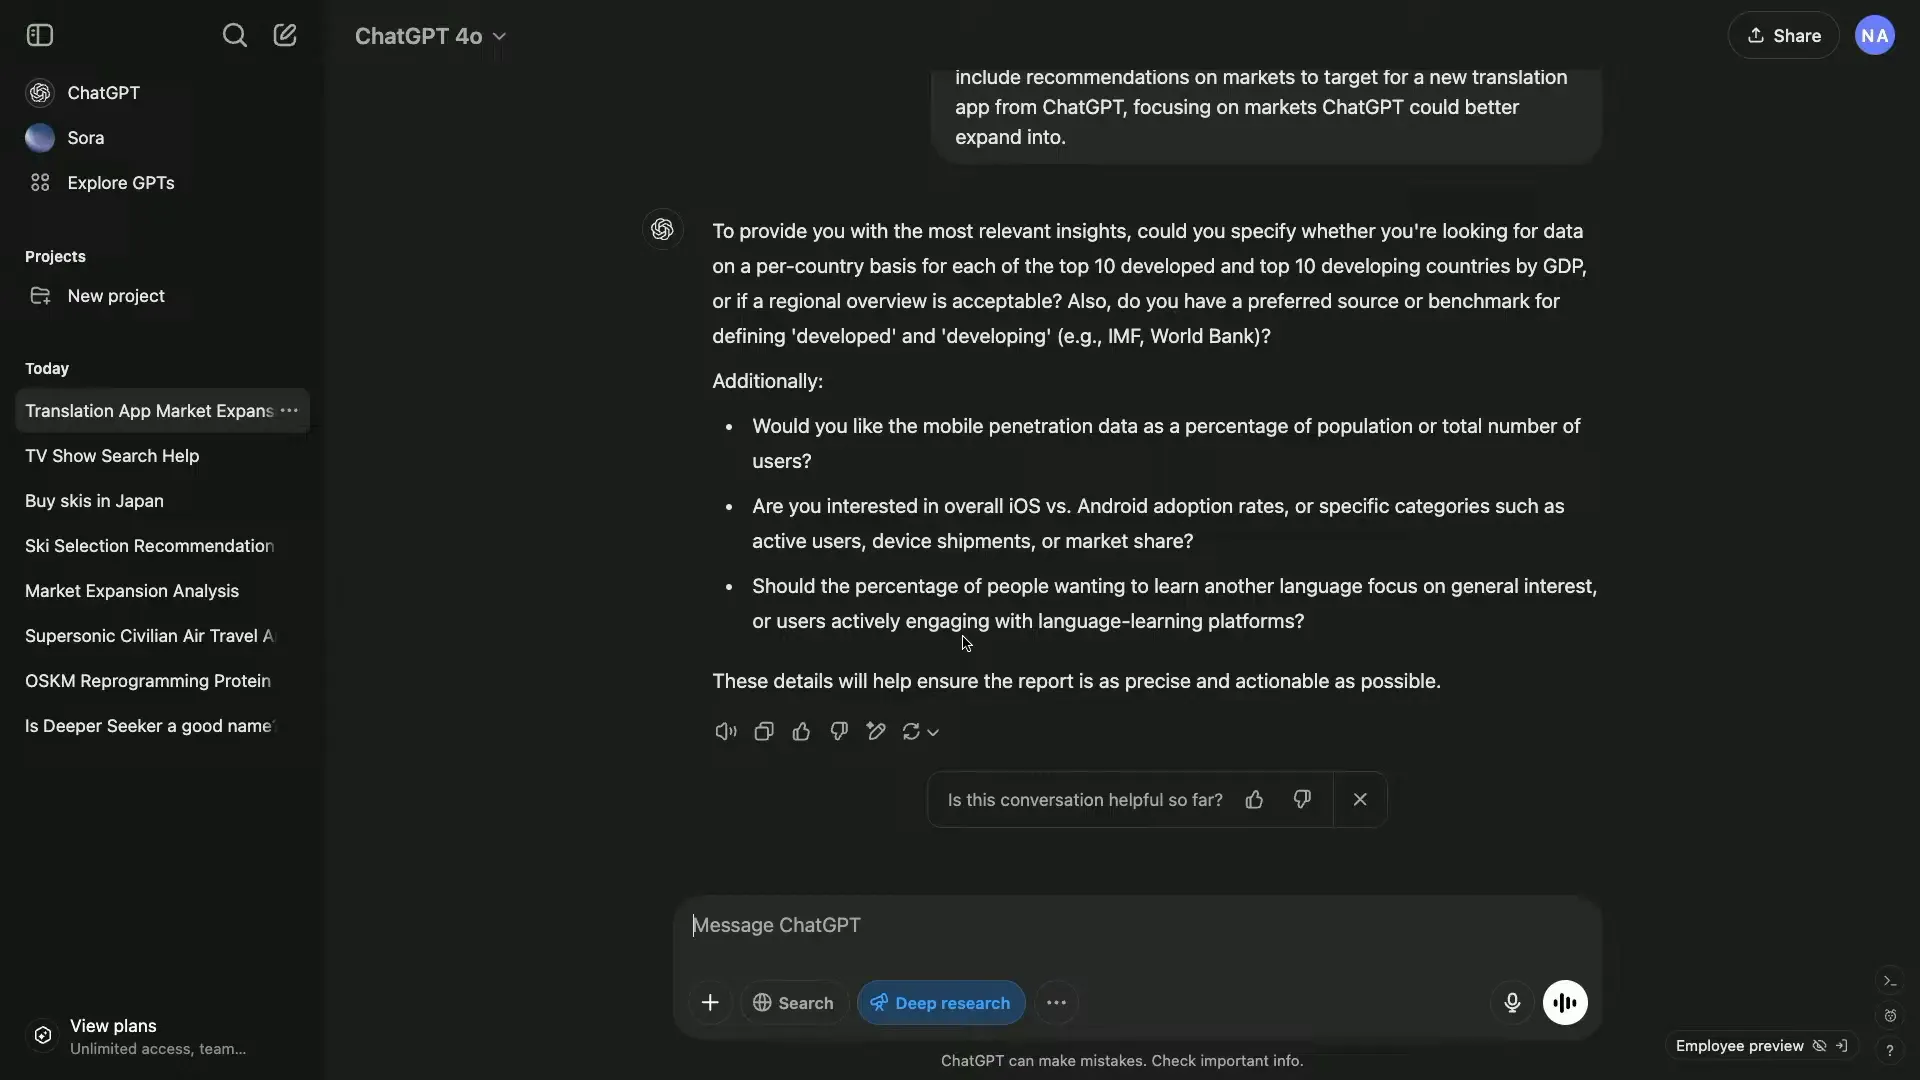Collapse the sidebar with panel toggle
The image size is (1920, 1080).
coord(40,34)
